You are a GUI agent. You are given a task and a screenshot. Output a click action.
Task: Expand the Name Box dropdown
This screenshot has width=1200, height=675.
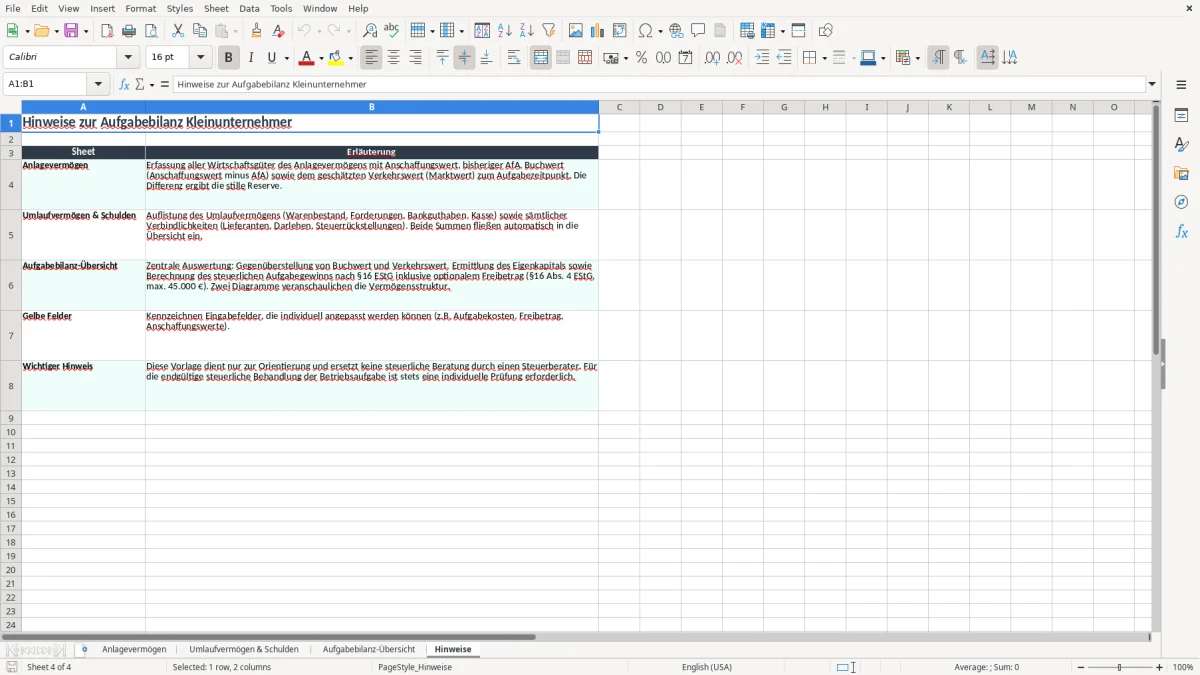98,84
